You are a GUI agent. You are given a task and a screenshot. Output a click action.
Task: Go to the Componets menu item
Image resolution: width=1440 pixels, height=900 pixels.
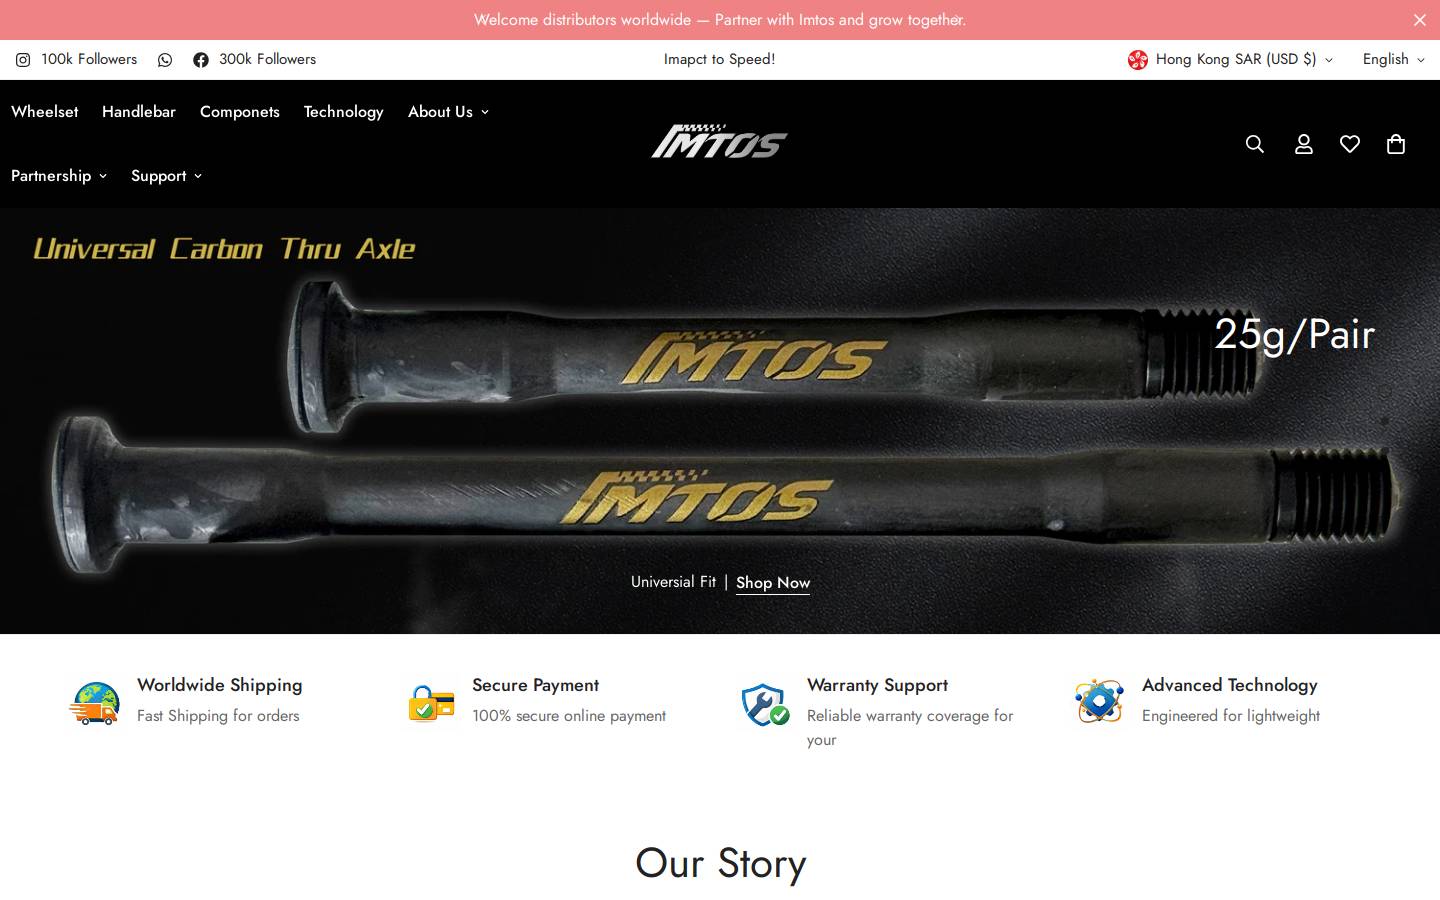pyautogui.click(x=240, y=112)
